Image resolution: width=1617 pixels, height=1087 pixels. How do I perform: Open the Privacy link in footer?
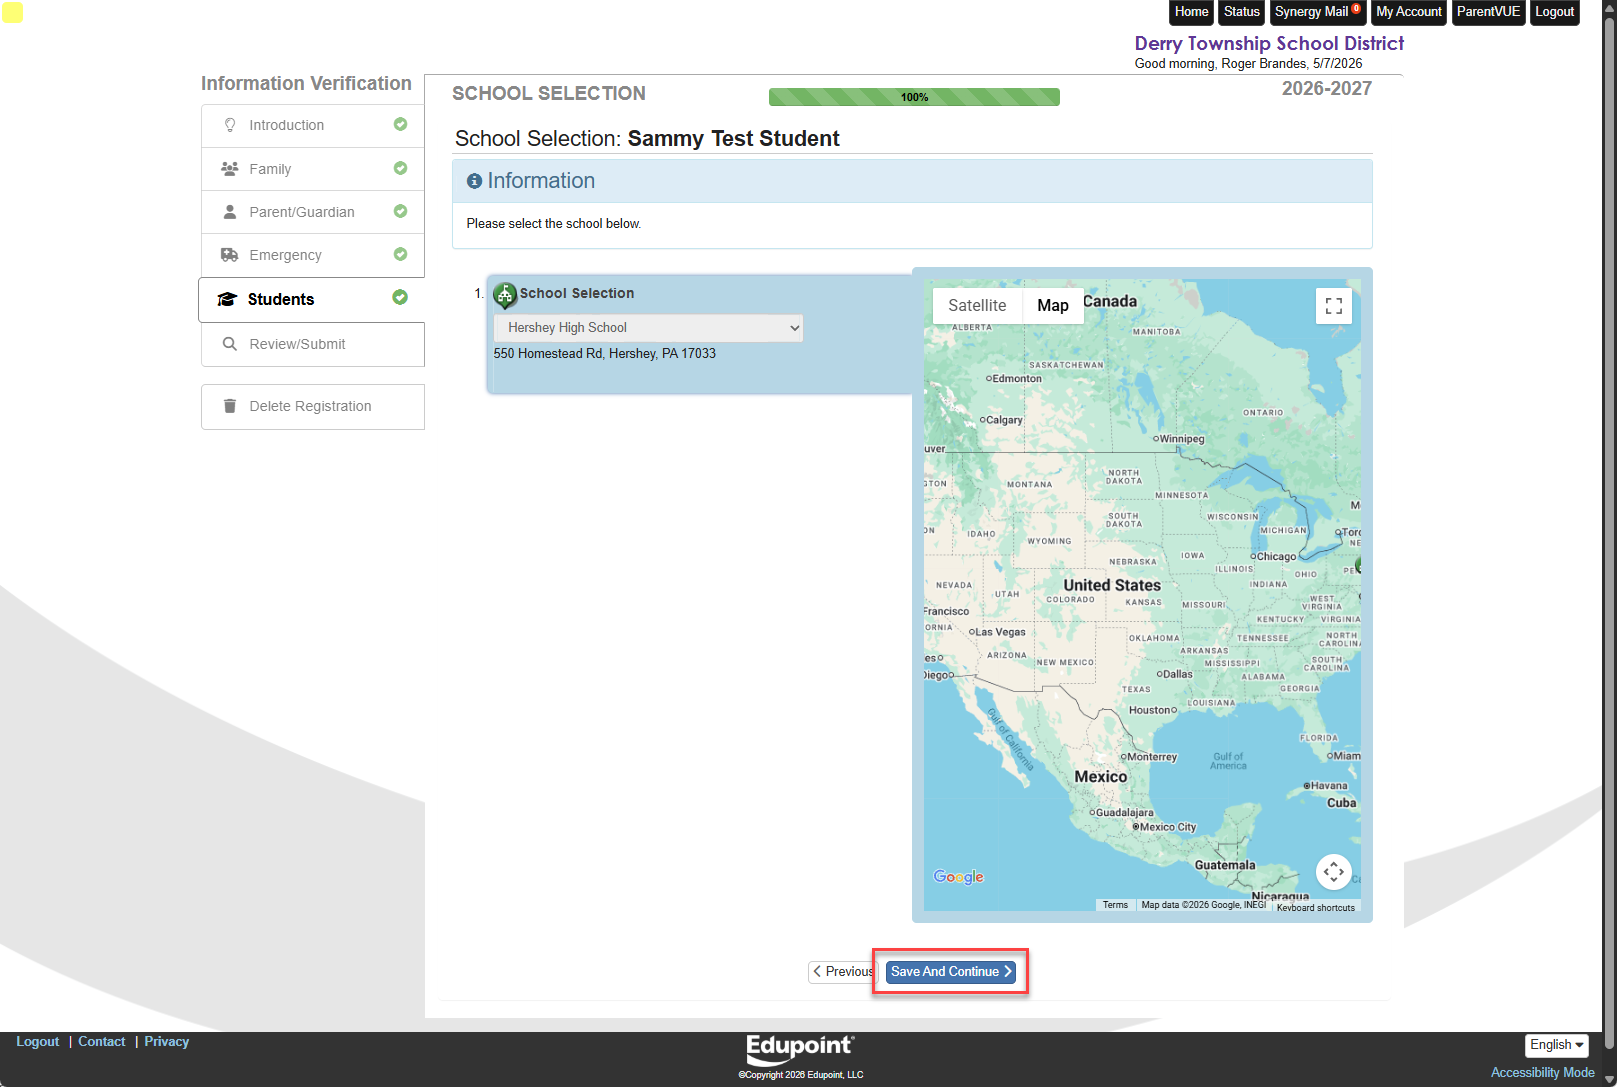coord(167,1042)
